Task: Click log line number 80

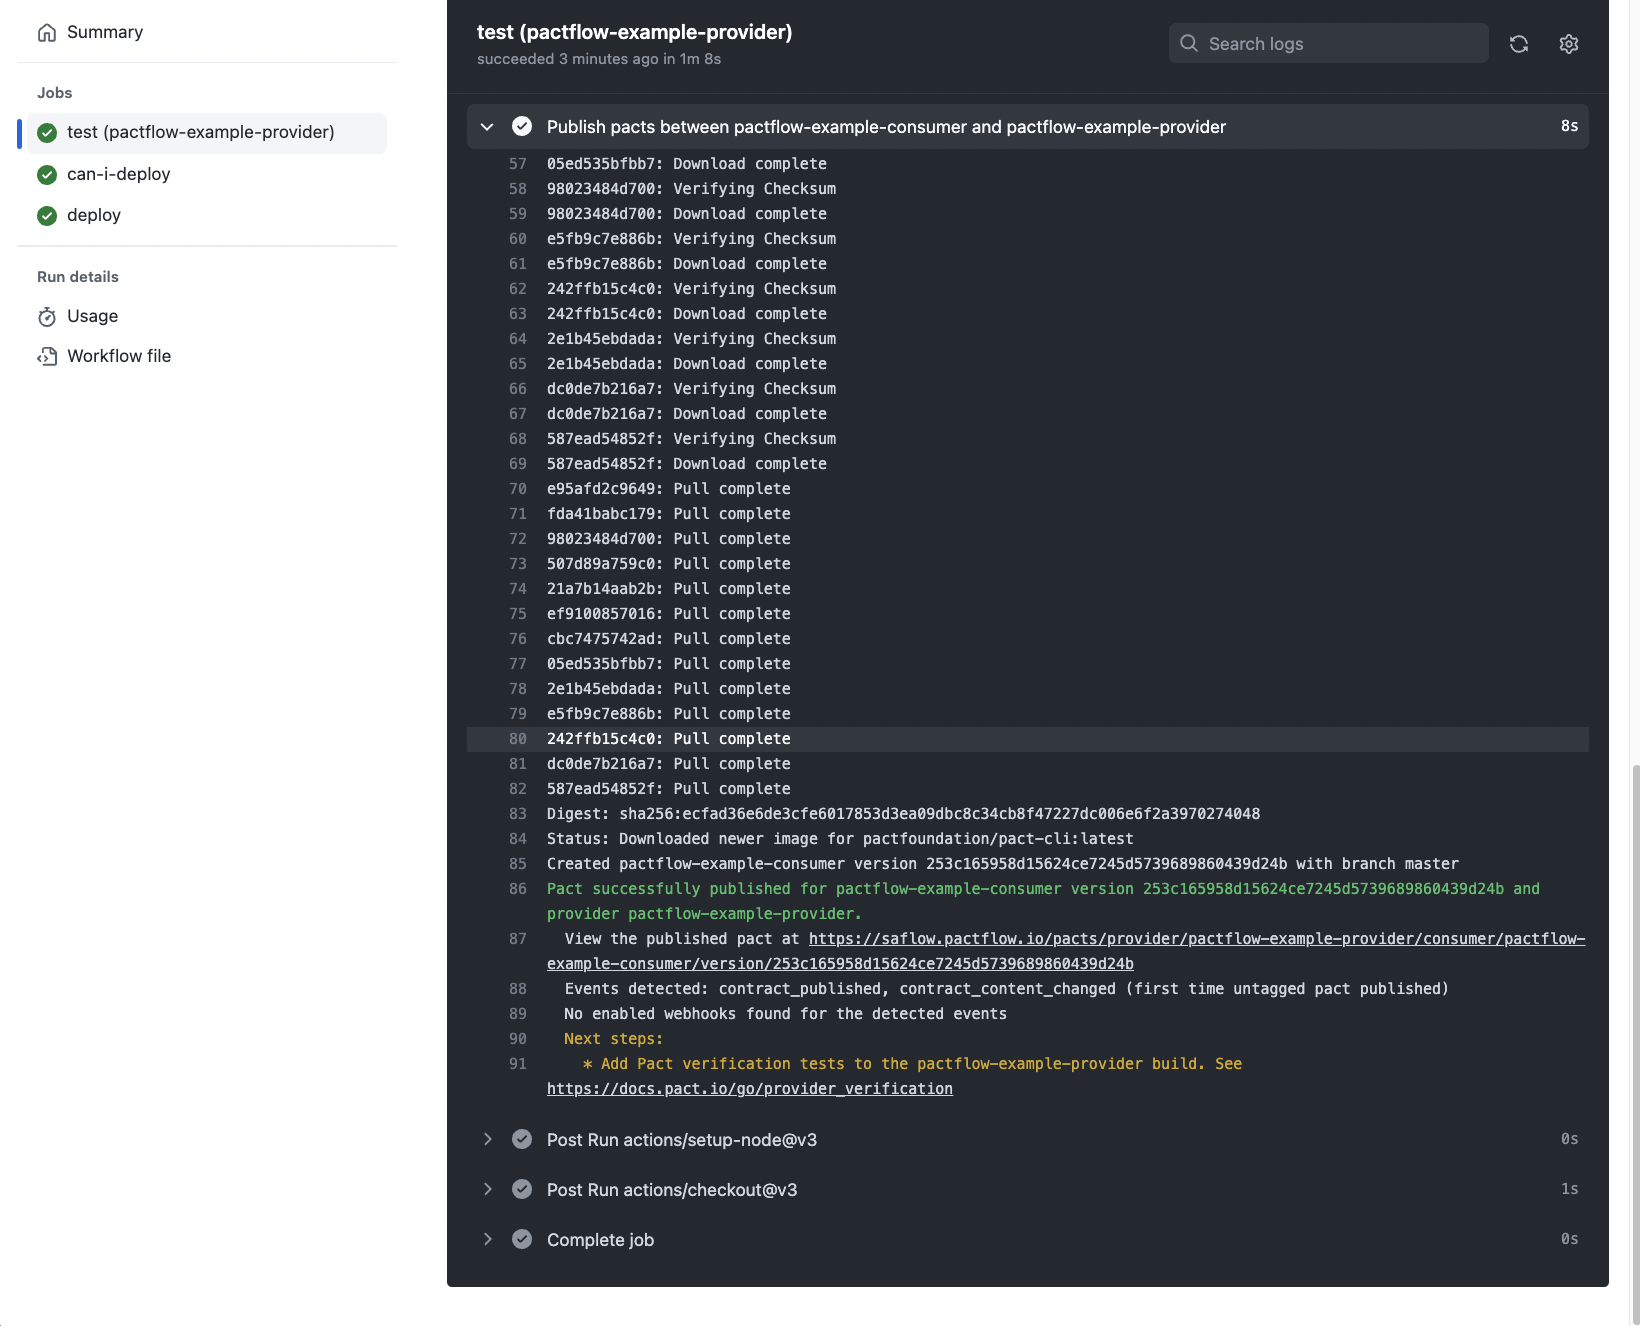Action: pyautogui.click(x=517, y=739)
